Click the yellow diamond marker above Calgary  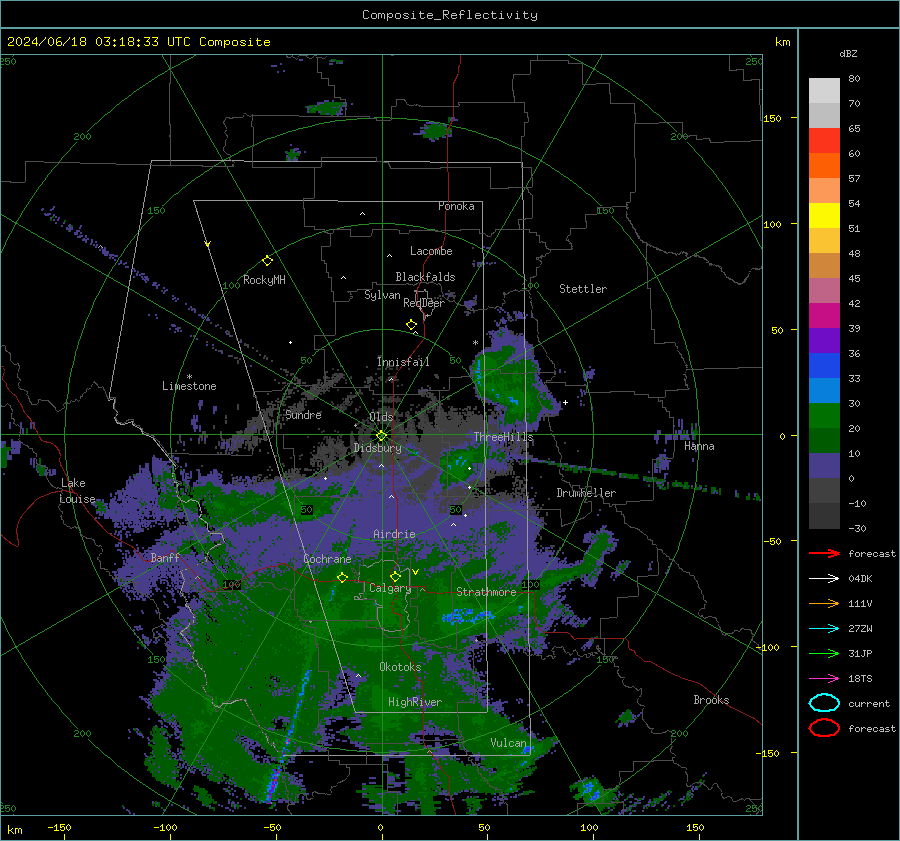[395, 576]
